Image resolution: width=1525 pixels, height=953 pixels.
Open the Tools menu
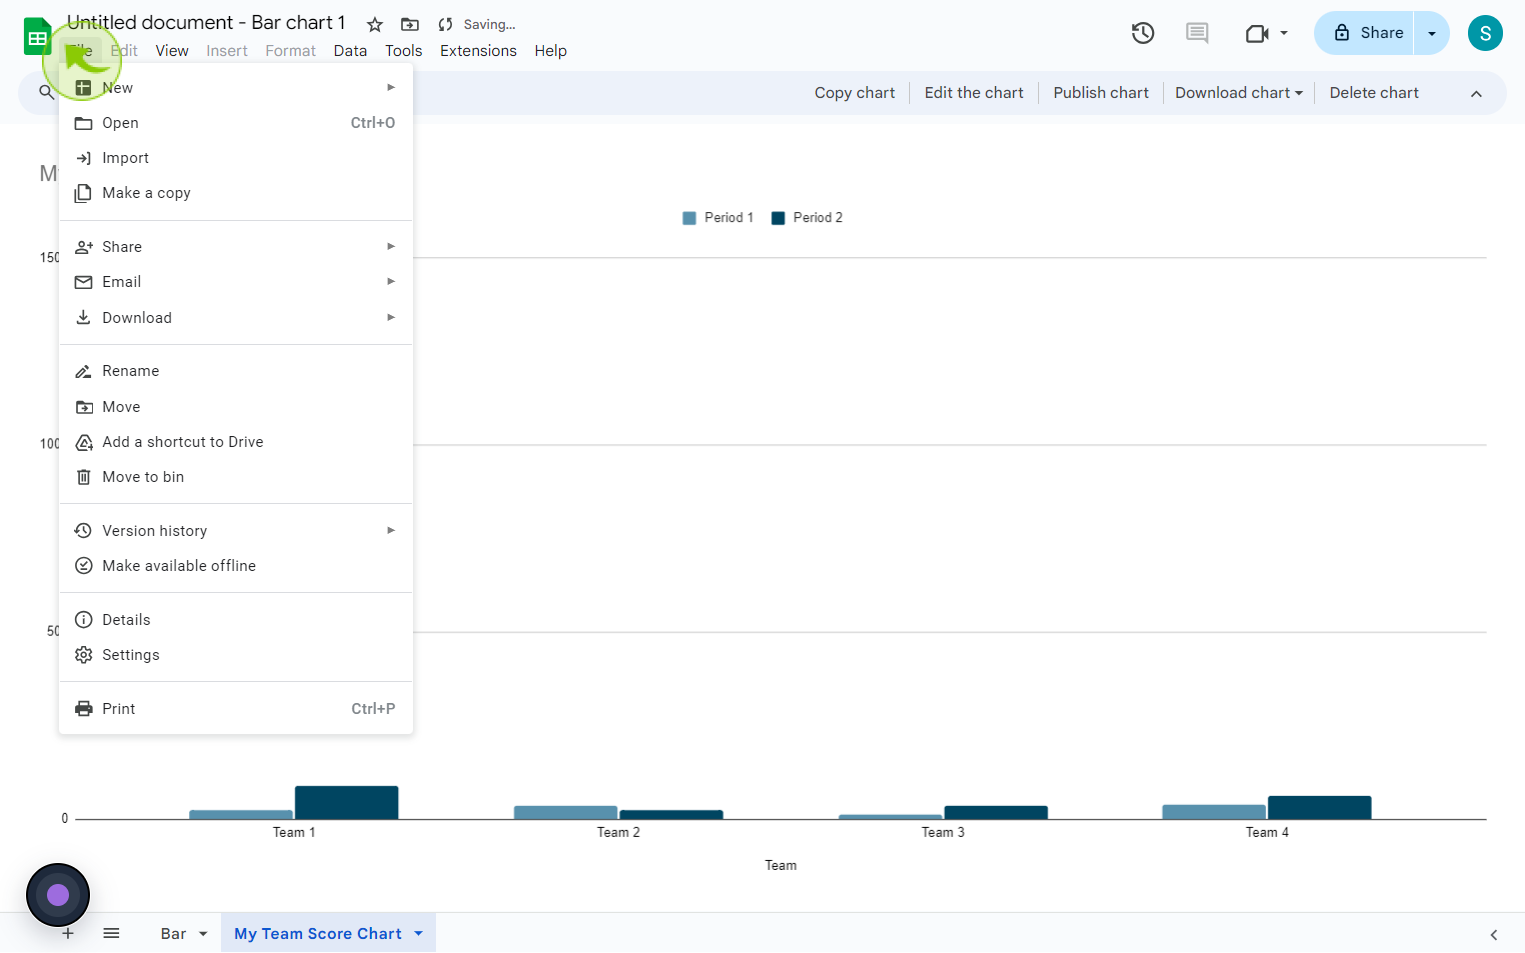404,51
